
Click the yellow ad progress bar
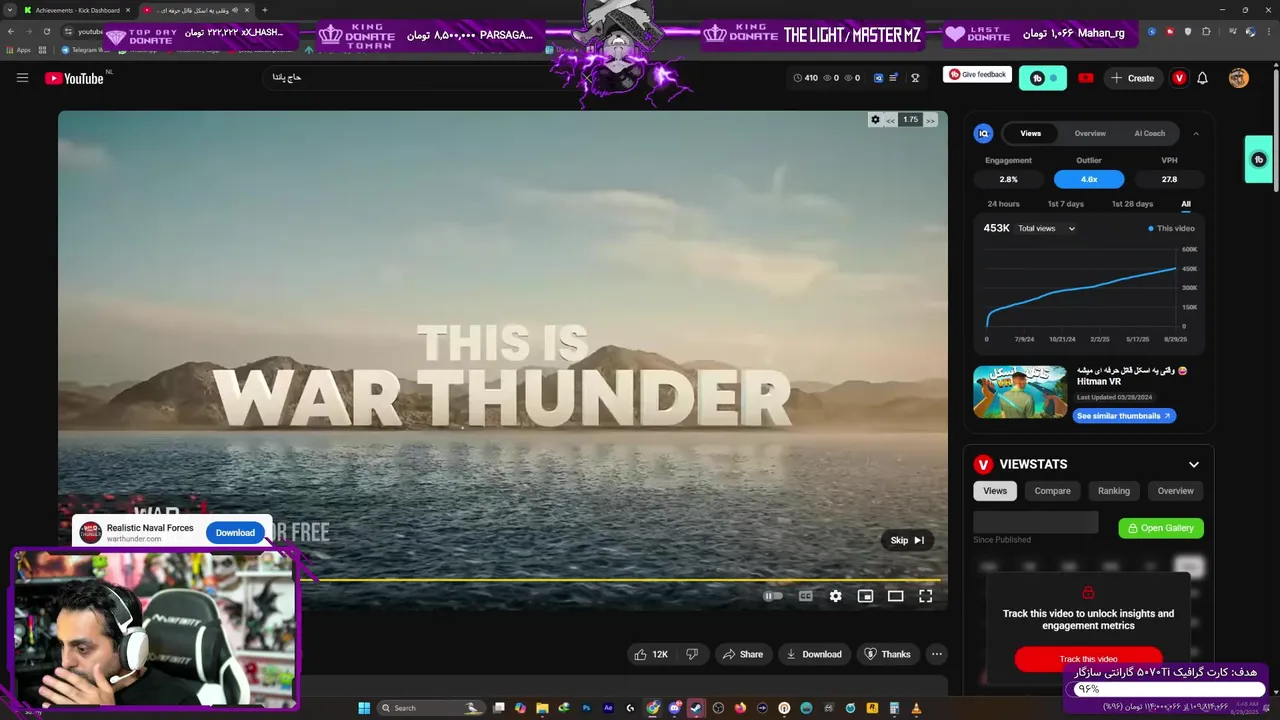[x=620, y=580]
